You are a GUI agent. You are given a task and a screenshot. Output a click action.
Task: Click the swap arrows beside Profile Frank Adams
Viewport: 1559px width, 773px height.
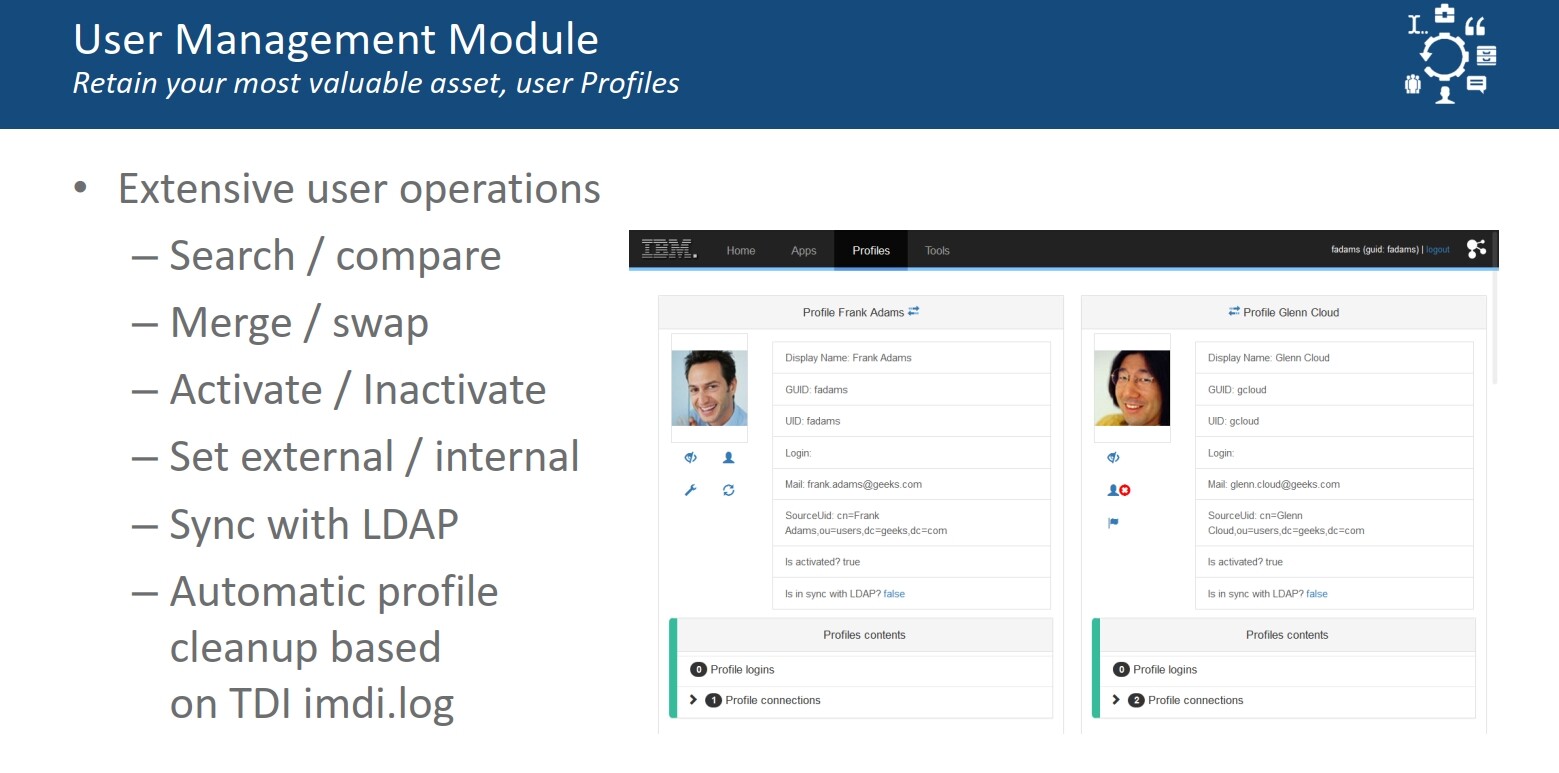[913, 311]
